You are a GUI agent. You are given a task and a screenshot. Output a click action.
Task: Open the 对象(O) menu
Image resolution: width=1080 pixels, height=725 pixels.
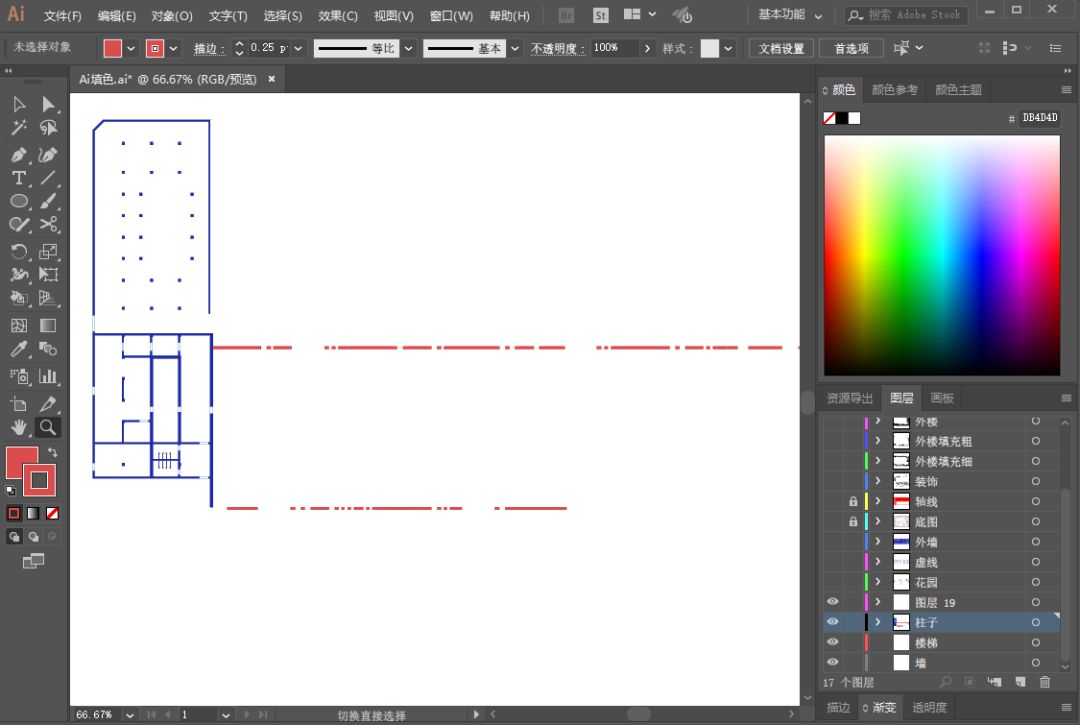tap(172, 16)
